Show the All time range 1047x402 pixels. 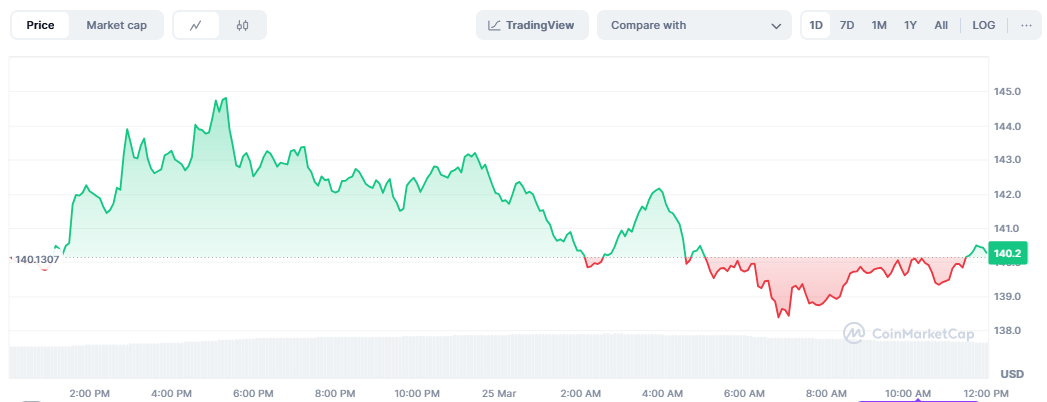point(941,25)
